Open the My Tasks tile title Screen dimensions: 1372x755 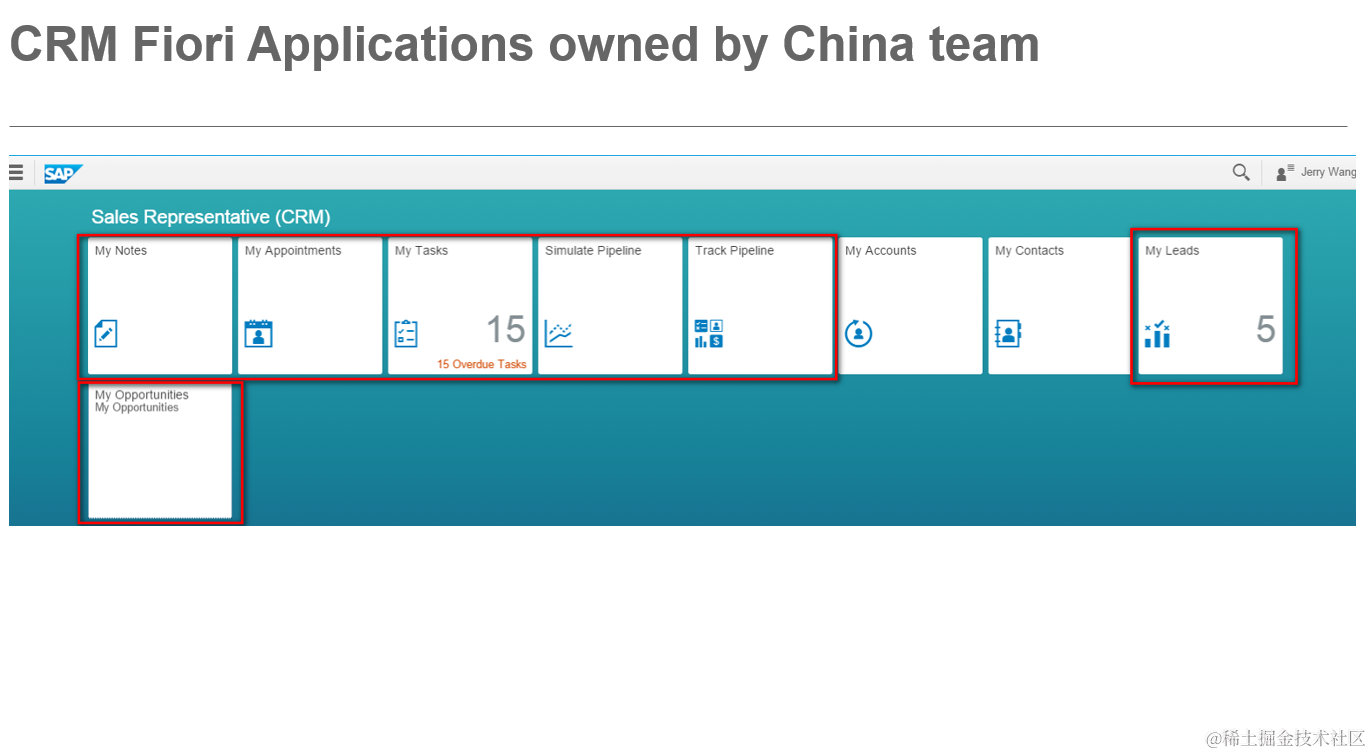click(421, 251)
